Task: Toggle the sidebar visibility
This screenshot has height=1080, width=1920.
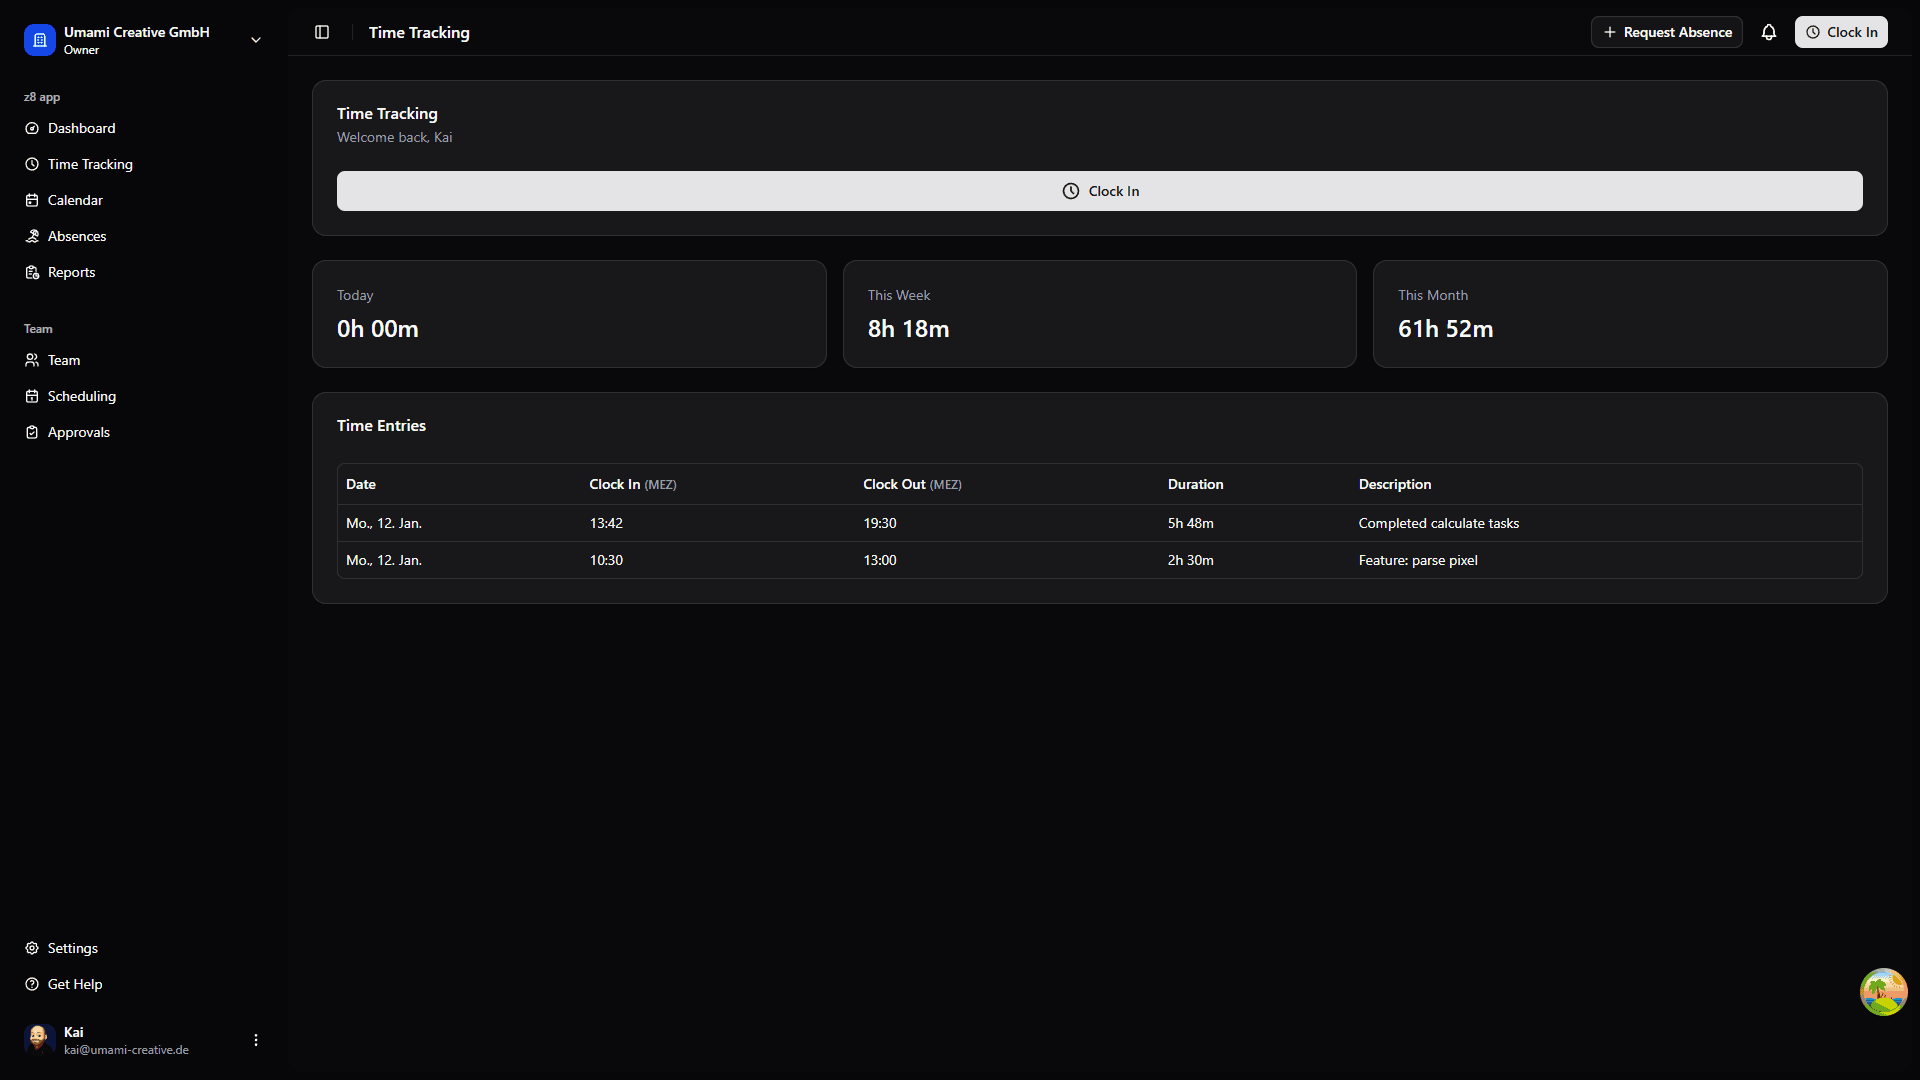Action: tap(322, 32)
